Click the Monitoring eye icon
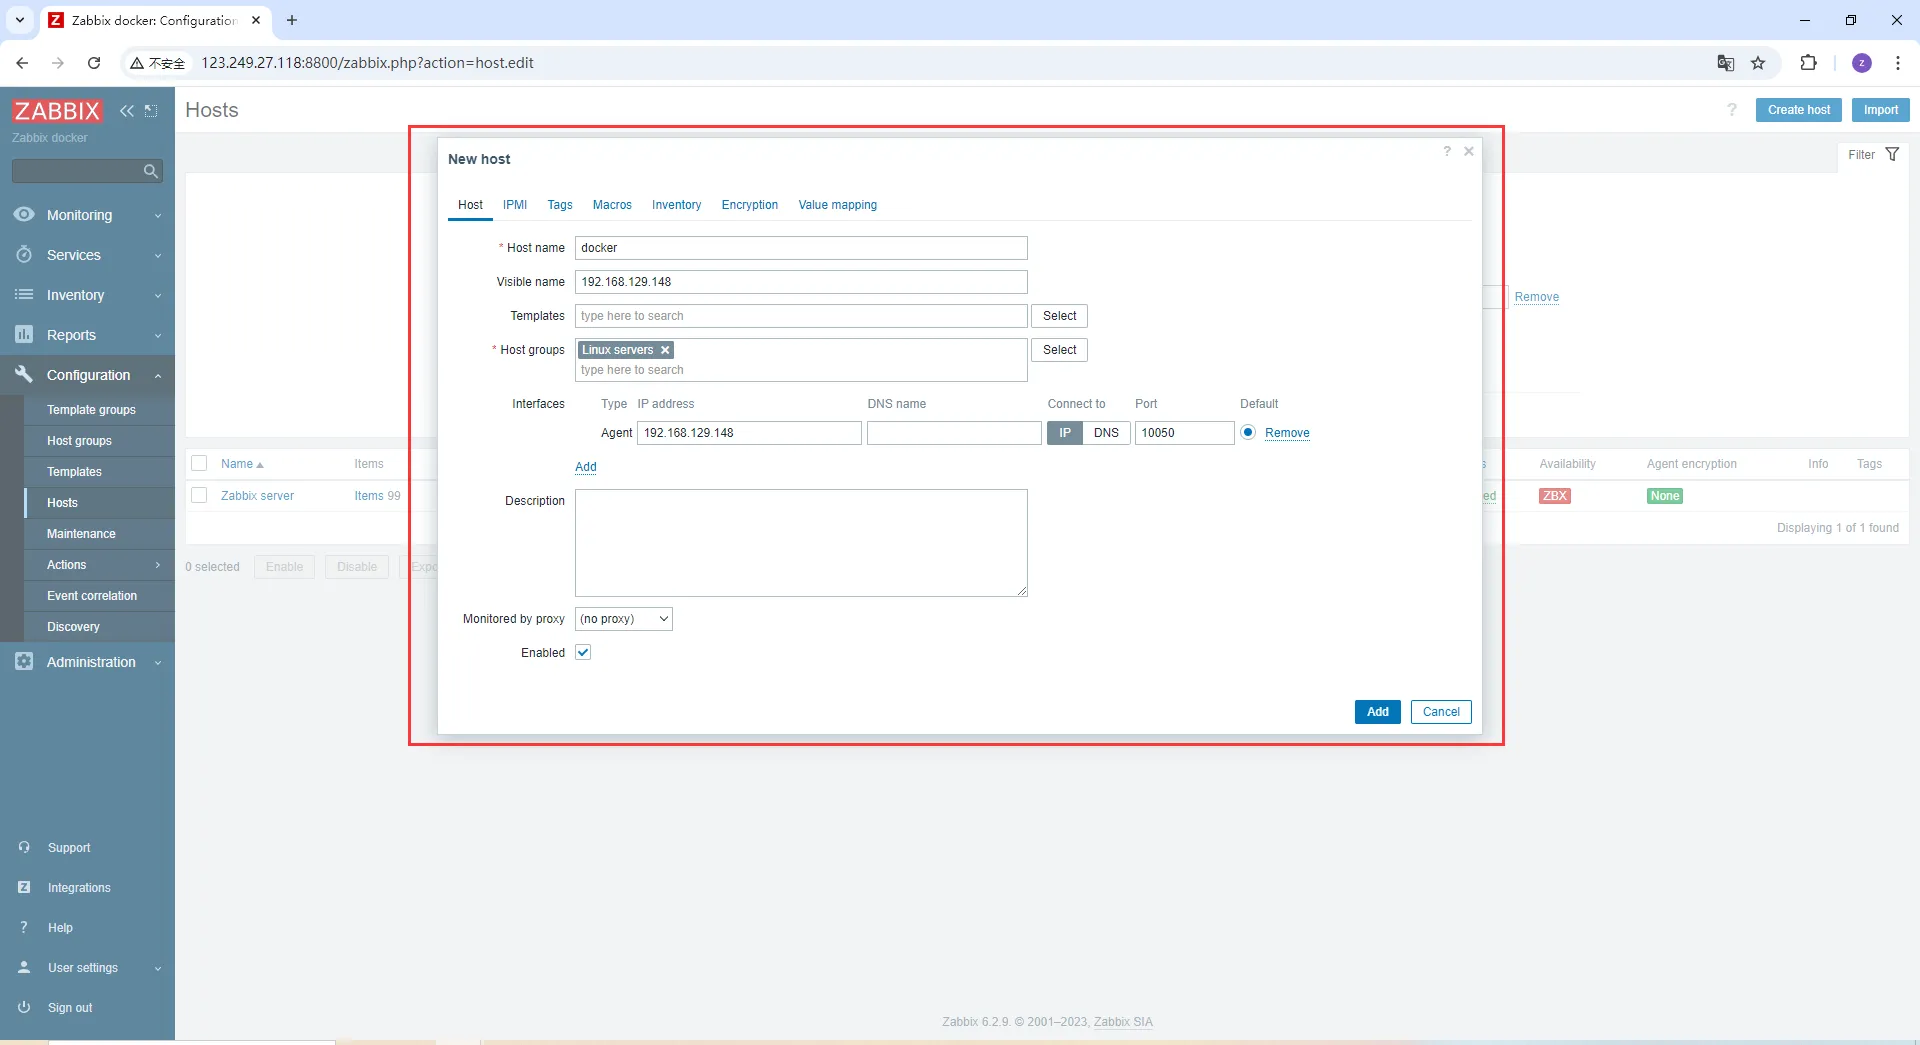Viewport: 1920px width, 1045px height. point(24,215)
